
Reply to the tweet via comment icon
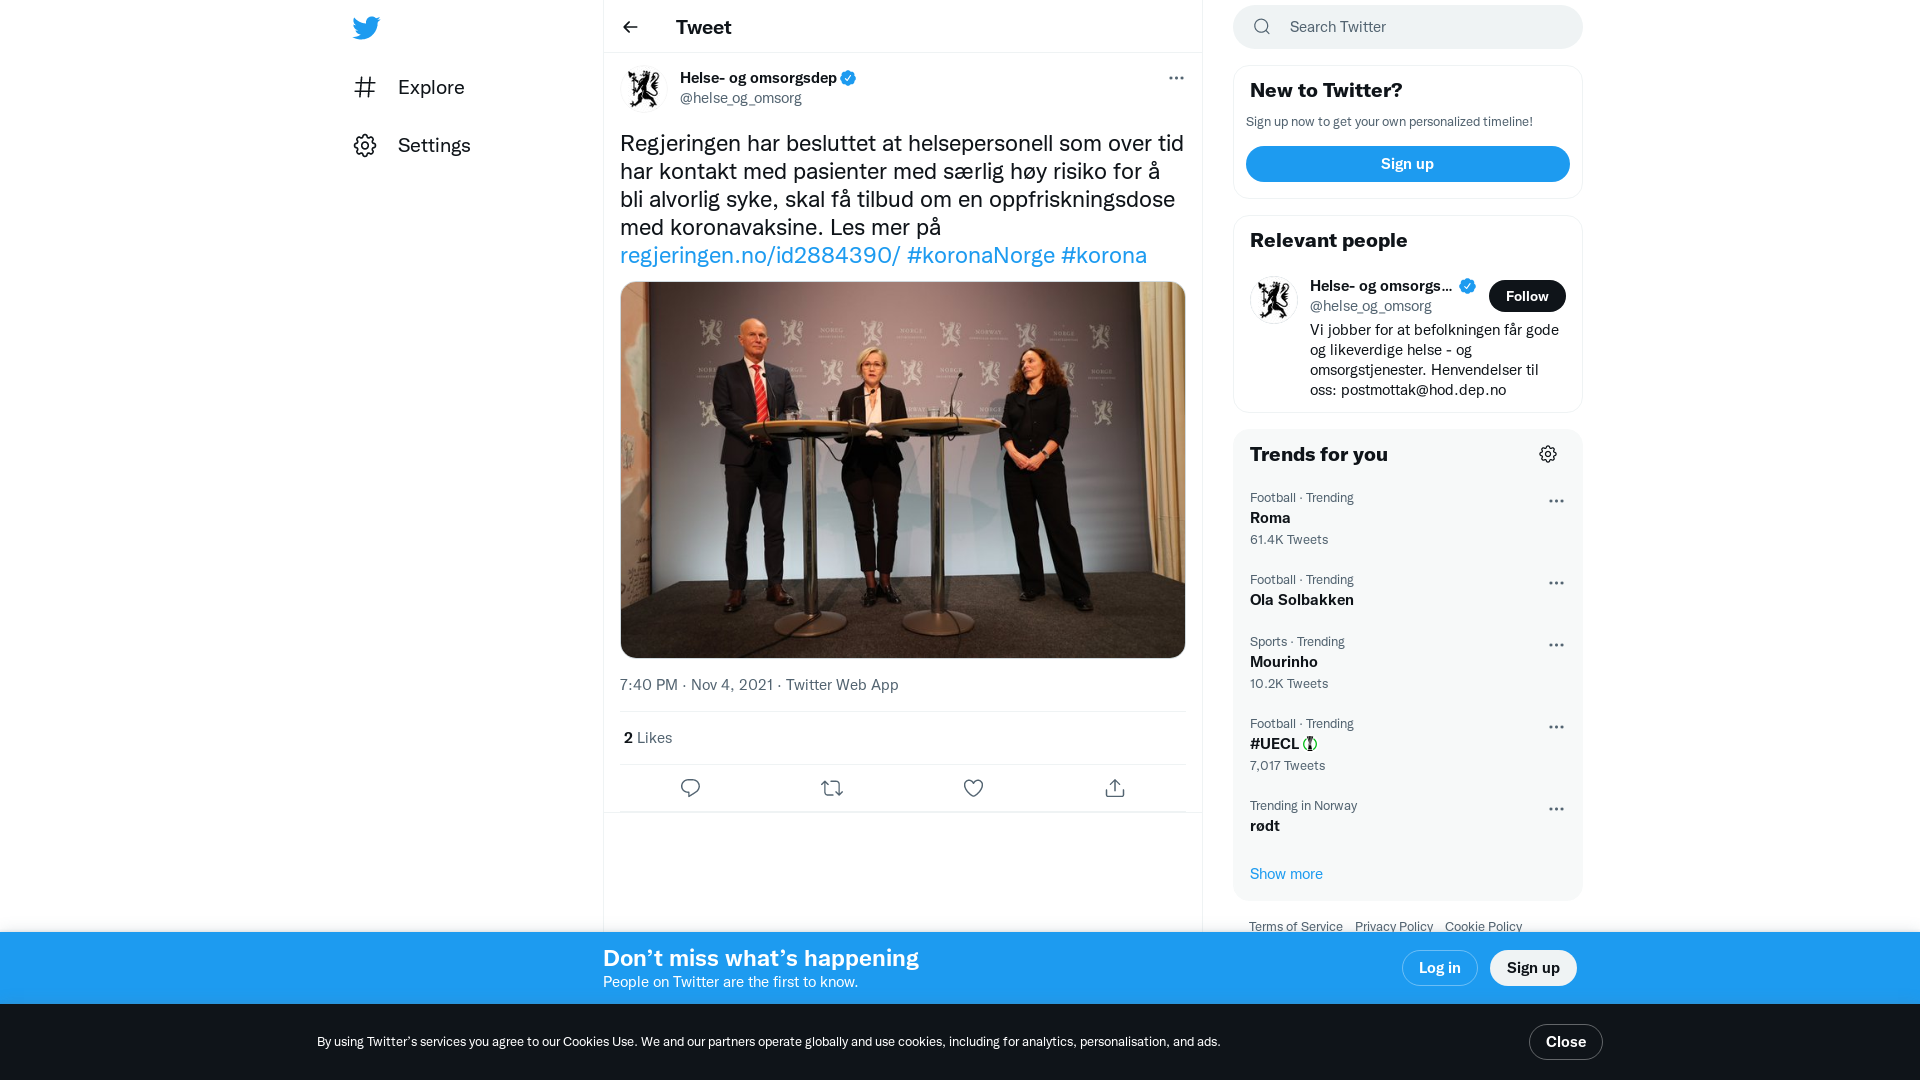coord(690,788)
